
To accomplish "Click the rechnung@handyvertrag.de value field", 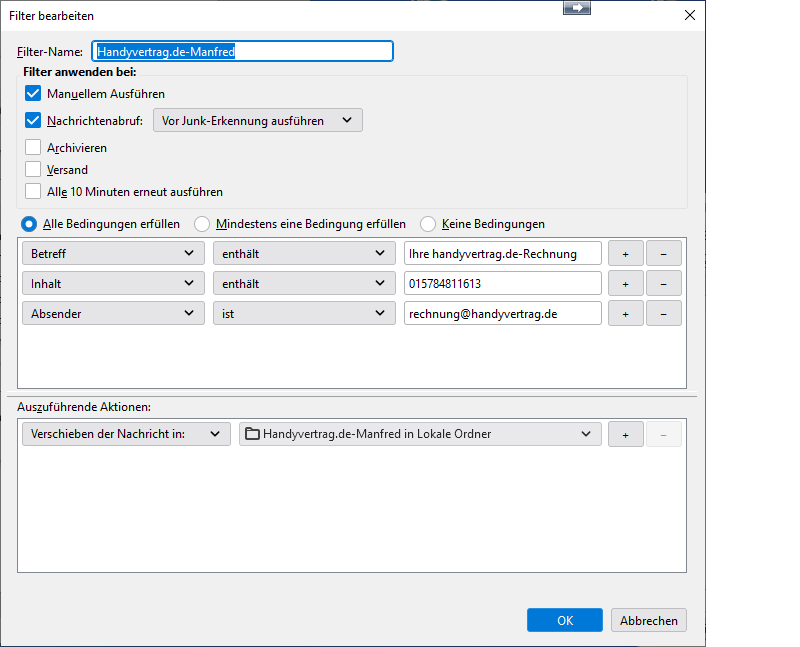I will (x=503, y=313).
